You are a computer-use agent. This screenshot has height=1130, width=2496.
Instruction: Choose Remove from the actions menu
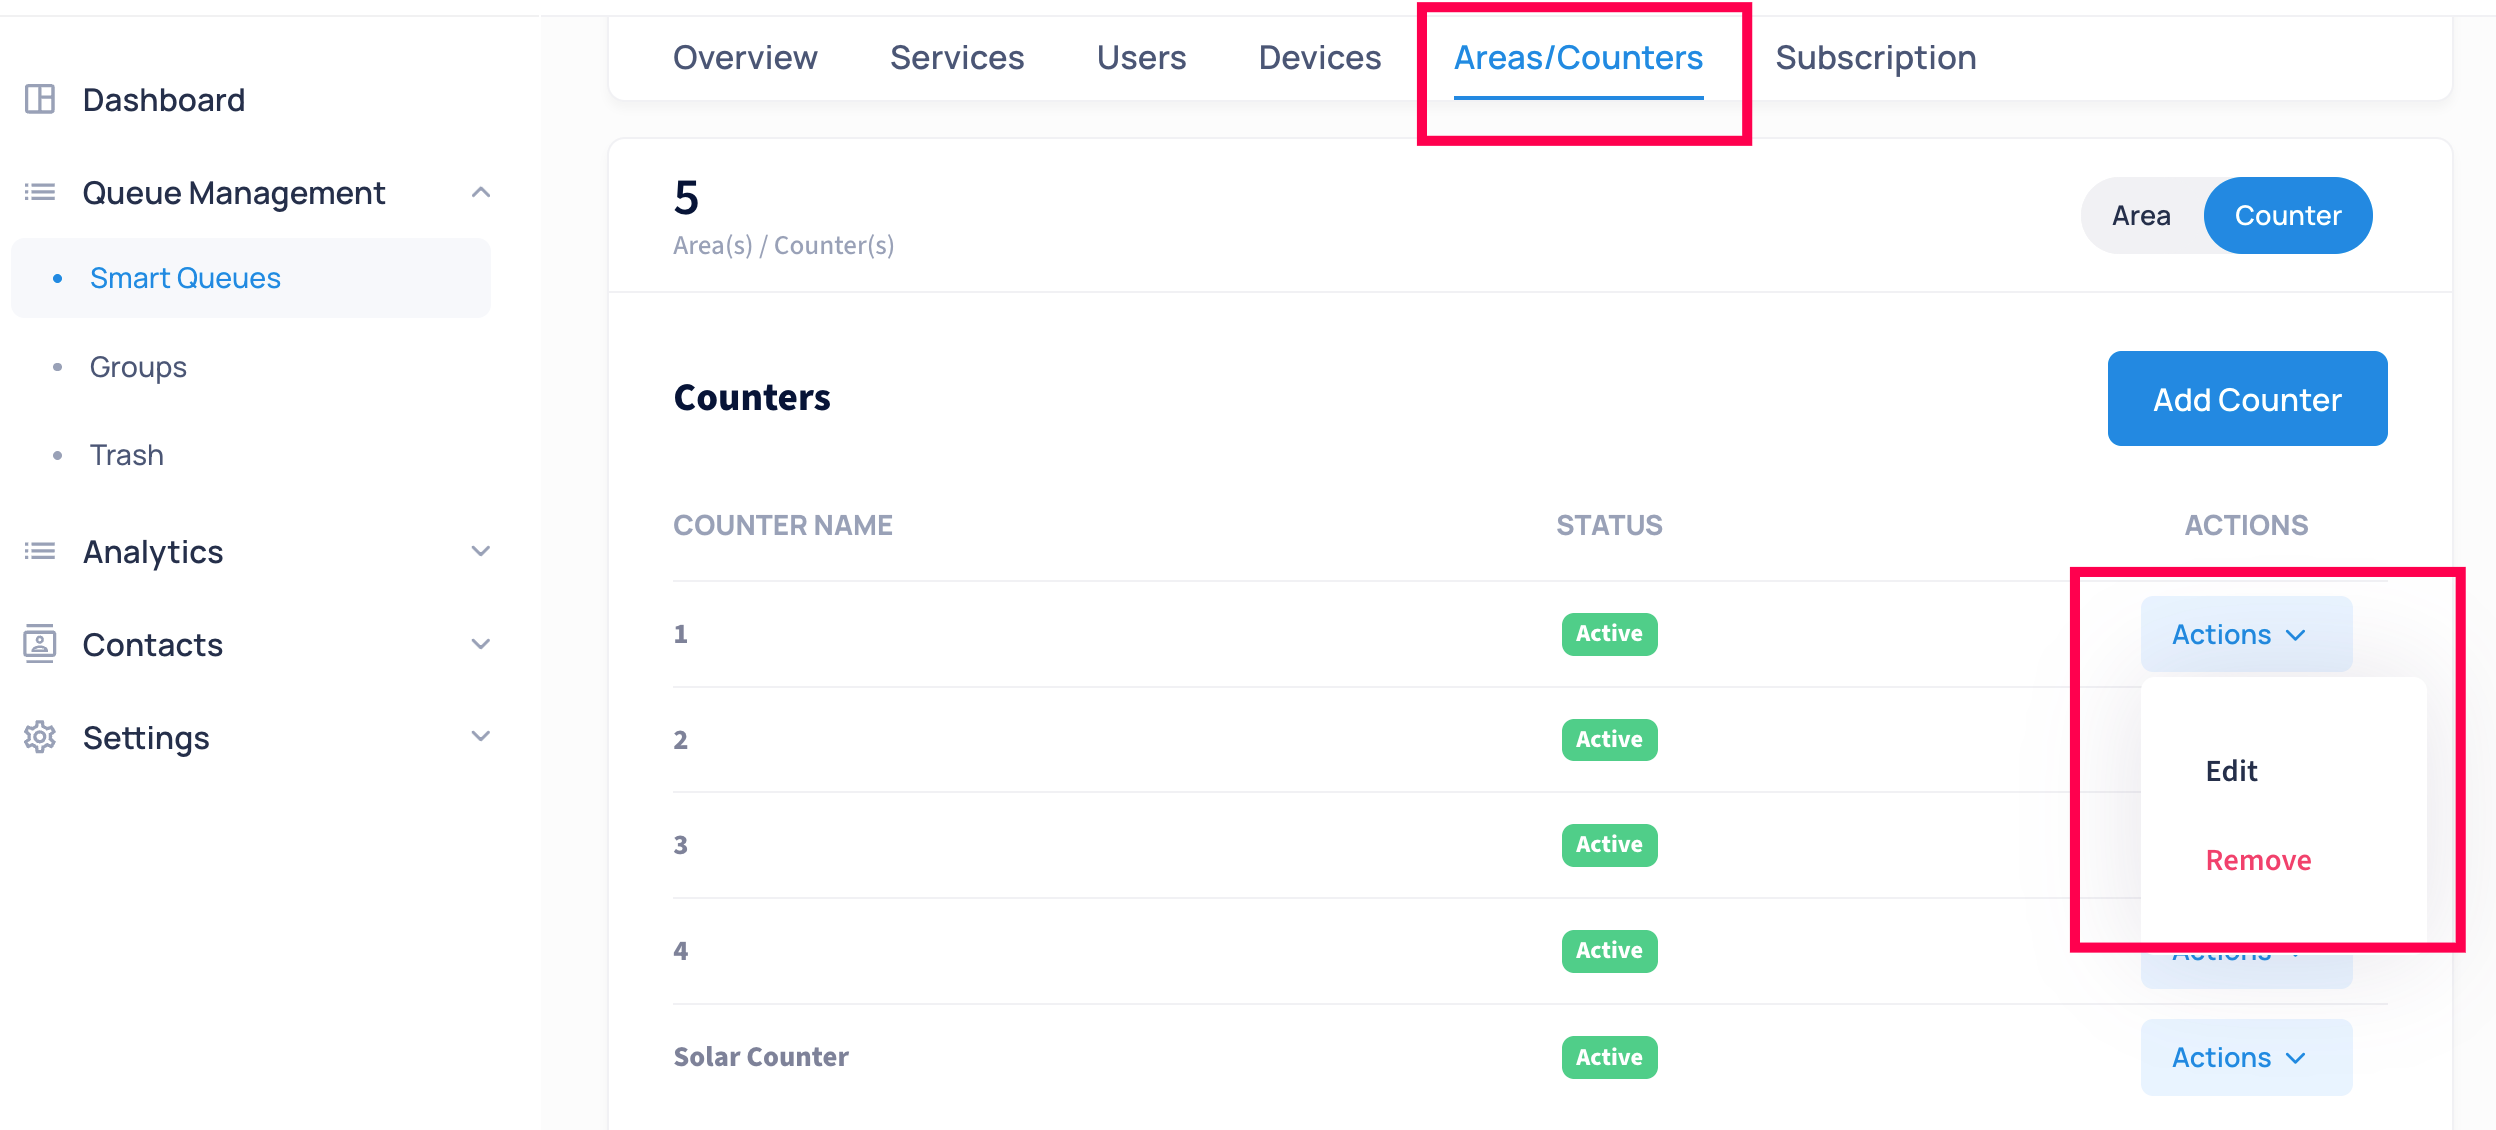click(x=2258, y=860)
